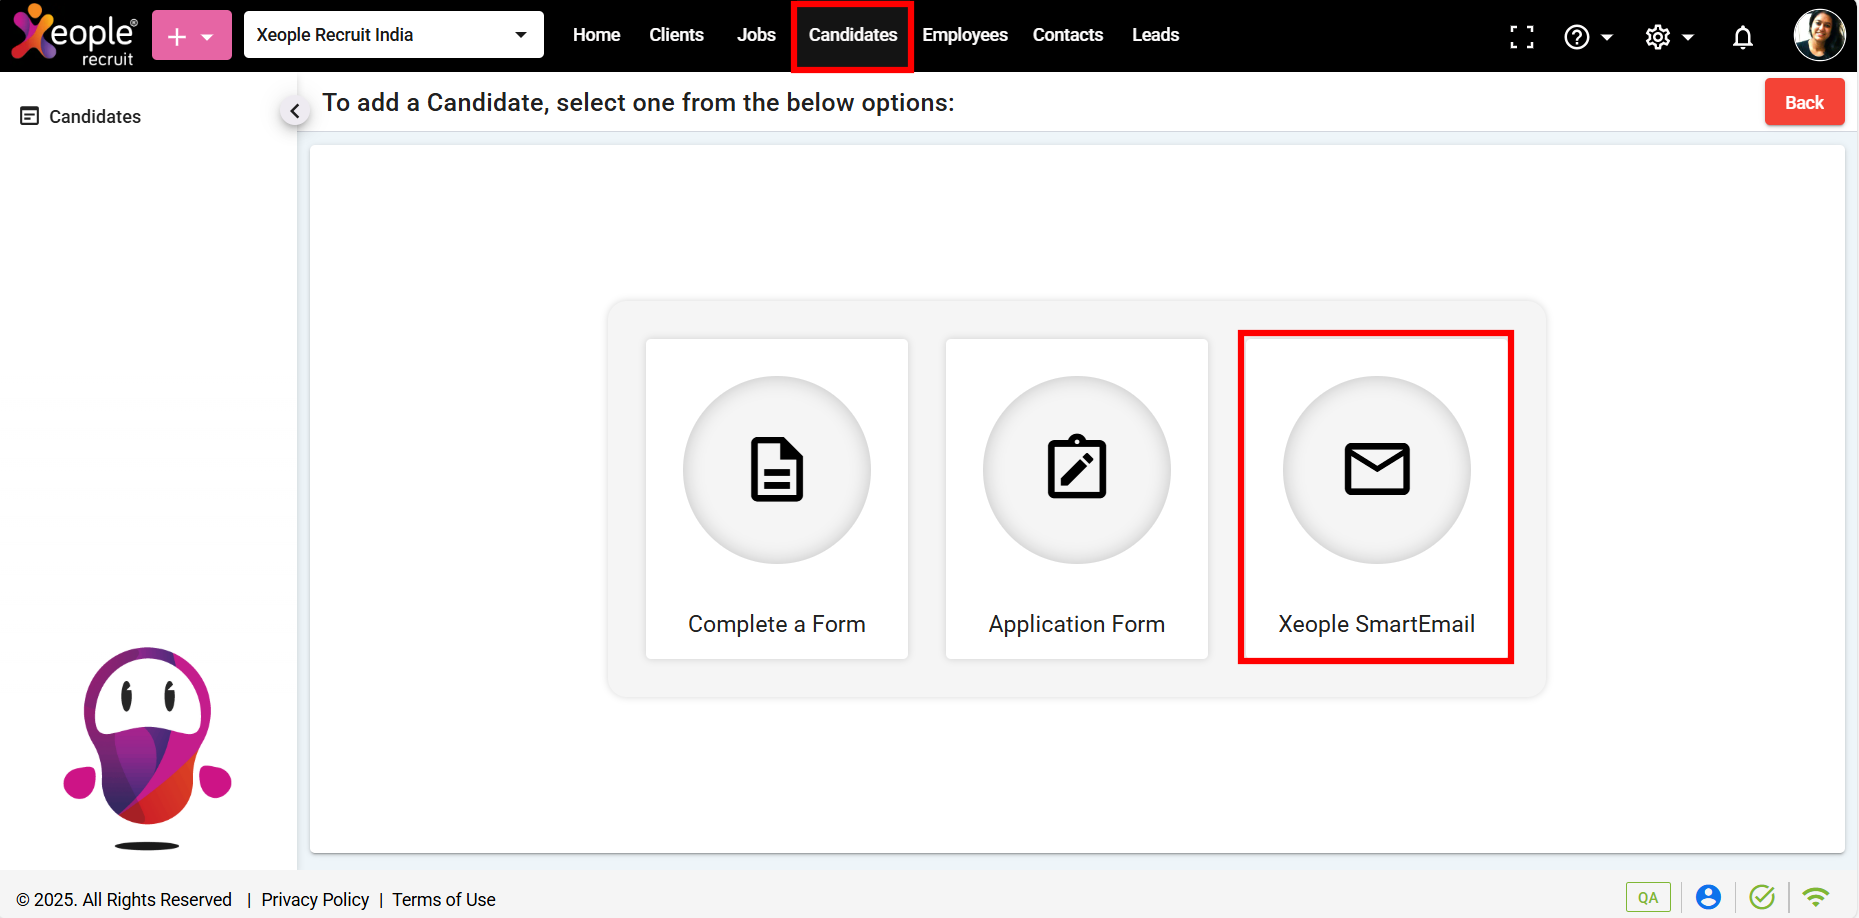
Task: Go to the Jobs tab
Action: 756,35
